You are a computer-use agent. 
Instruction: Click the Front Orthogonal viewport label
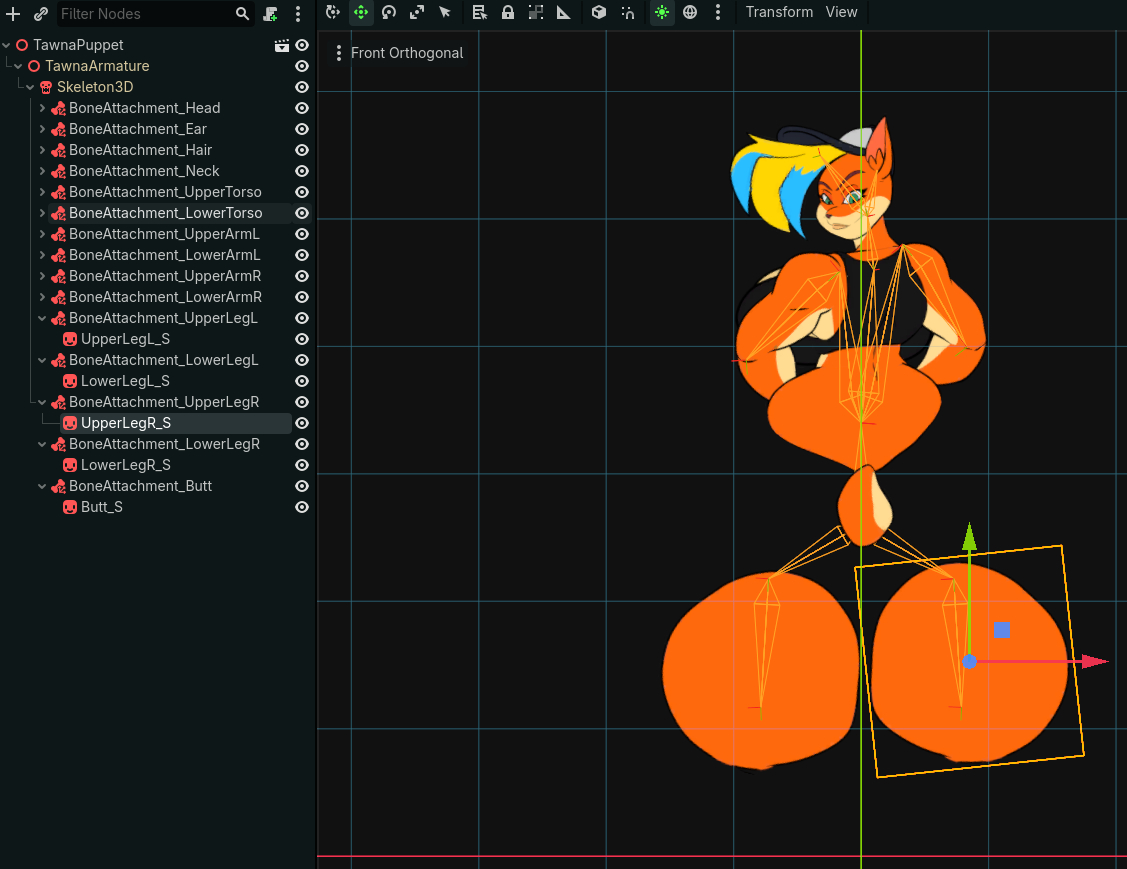pos(407,53)
